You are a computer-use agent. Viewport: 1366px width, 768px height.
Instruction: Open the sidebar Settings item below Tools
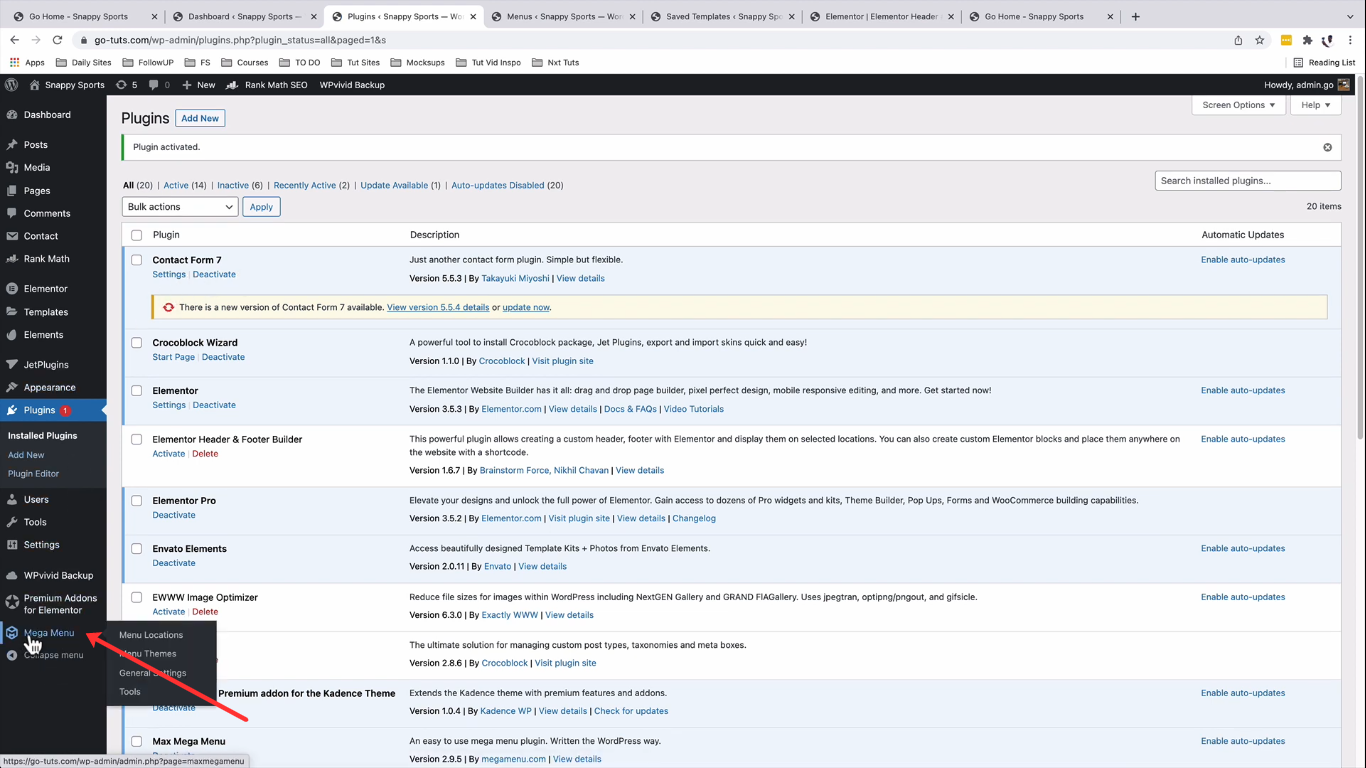41,545
